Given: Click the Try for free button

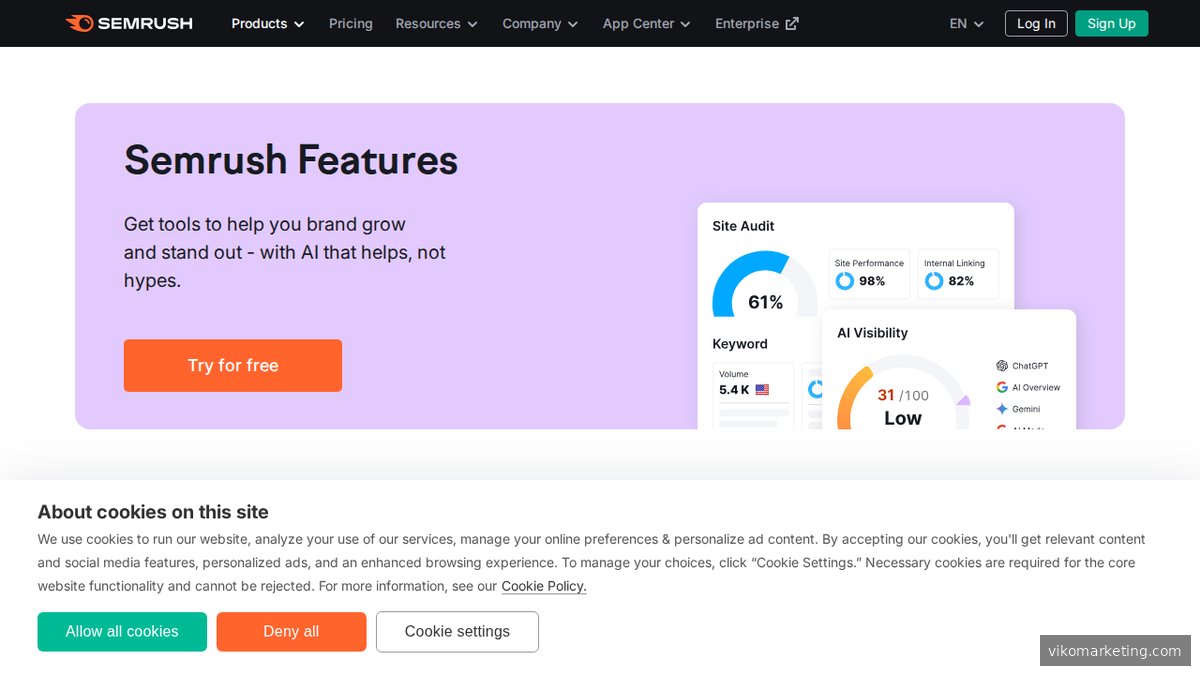Looking at the screenshot, I should (x=232, y=365).
